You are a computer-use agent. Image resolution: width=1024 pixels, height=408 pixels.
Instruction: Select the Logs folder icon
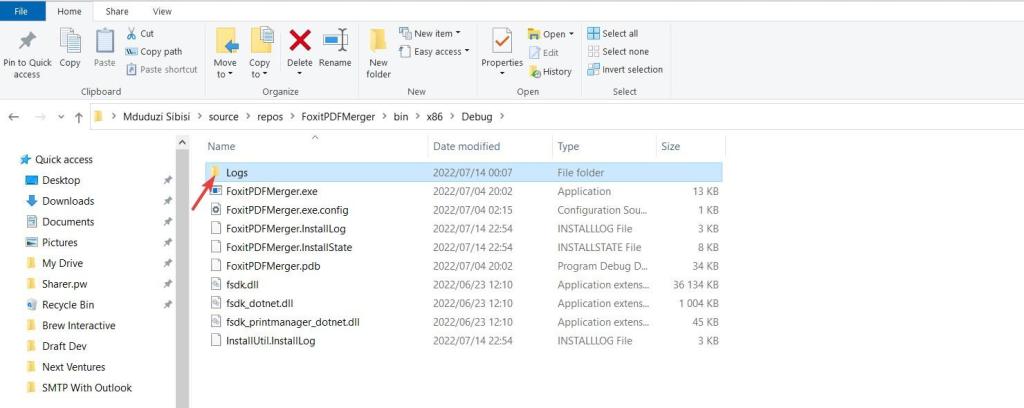(216, 172)
